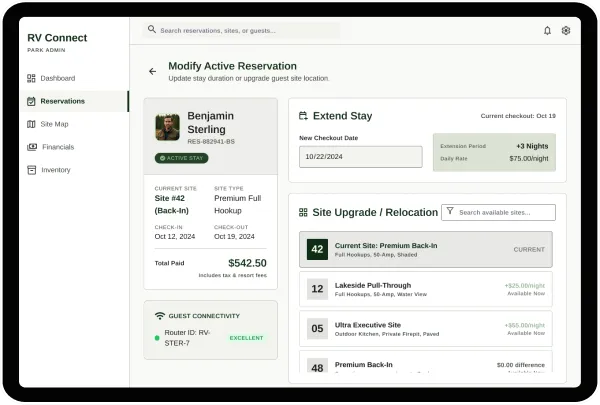The height and width of the screenshot is (405, 600).
Task: Click the green router status dot
Action: click(157, 338)
